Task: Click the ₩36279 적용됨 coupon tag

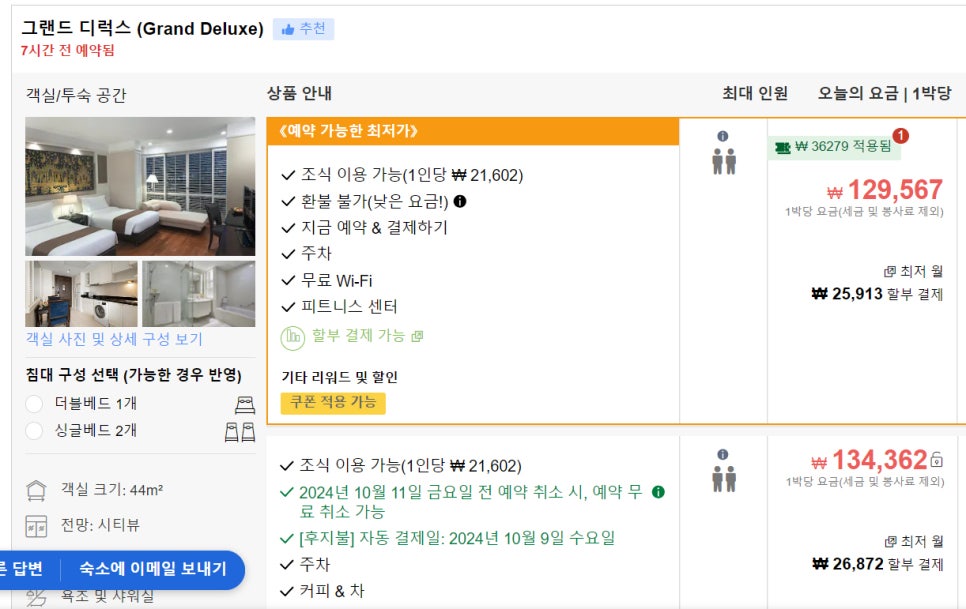Action: (x=834, y=147)
